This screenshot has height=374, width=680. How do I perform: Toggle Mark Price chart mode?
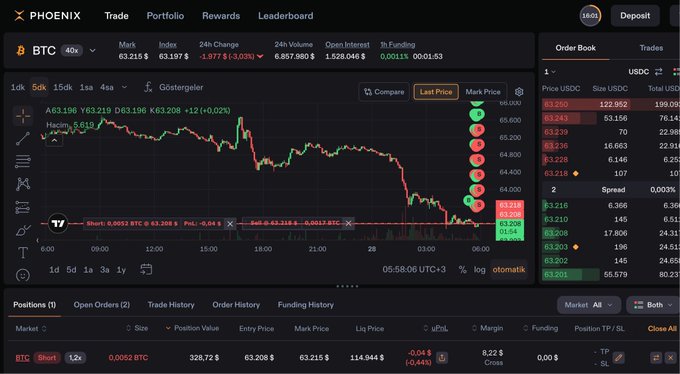(x=483, y=92)
